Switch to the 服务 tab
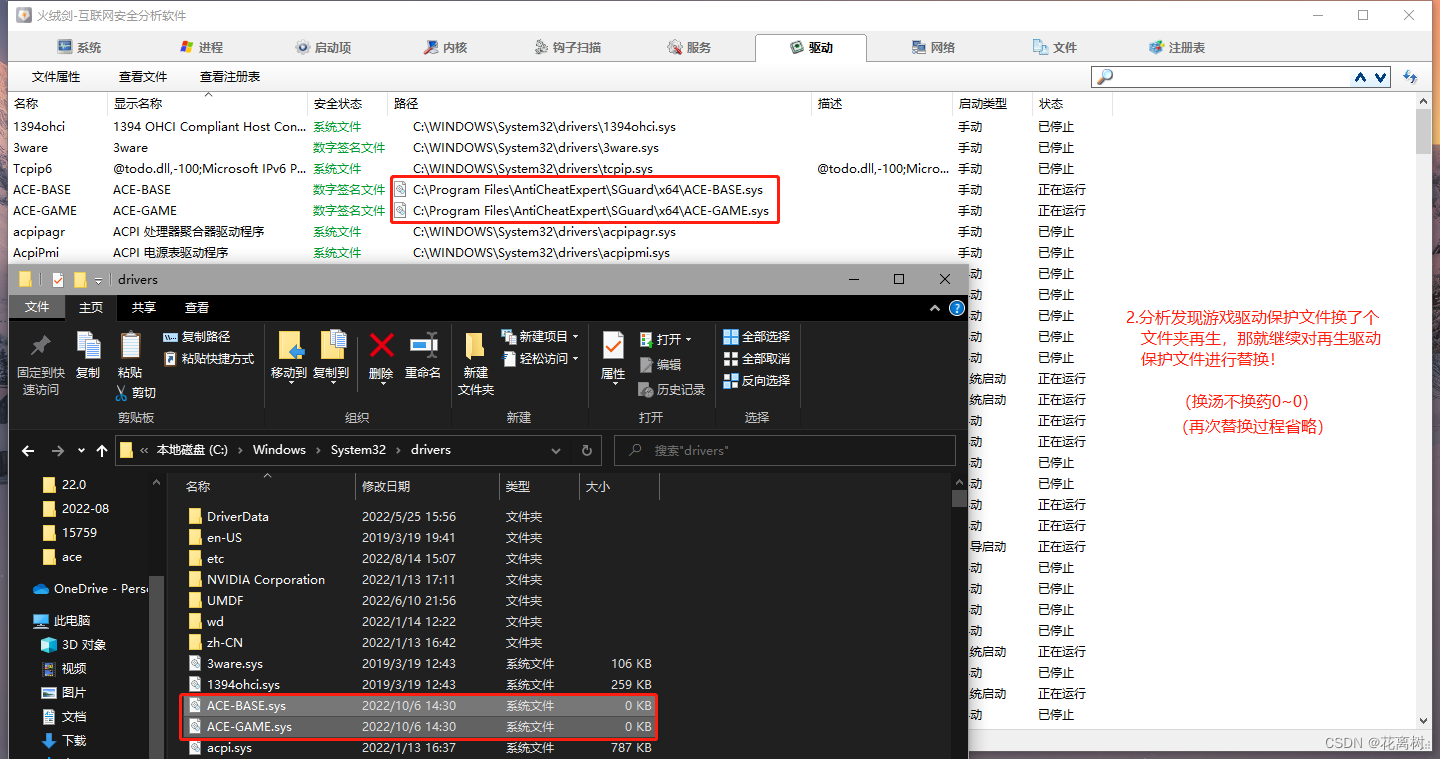Screen dimensions: 1440x759 pyautogui.click(x=689, y=47)
